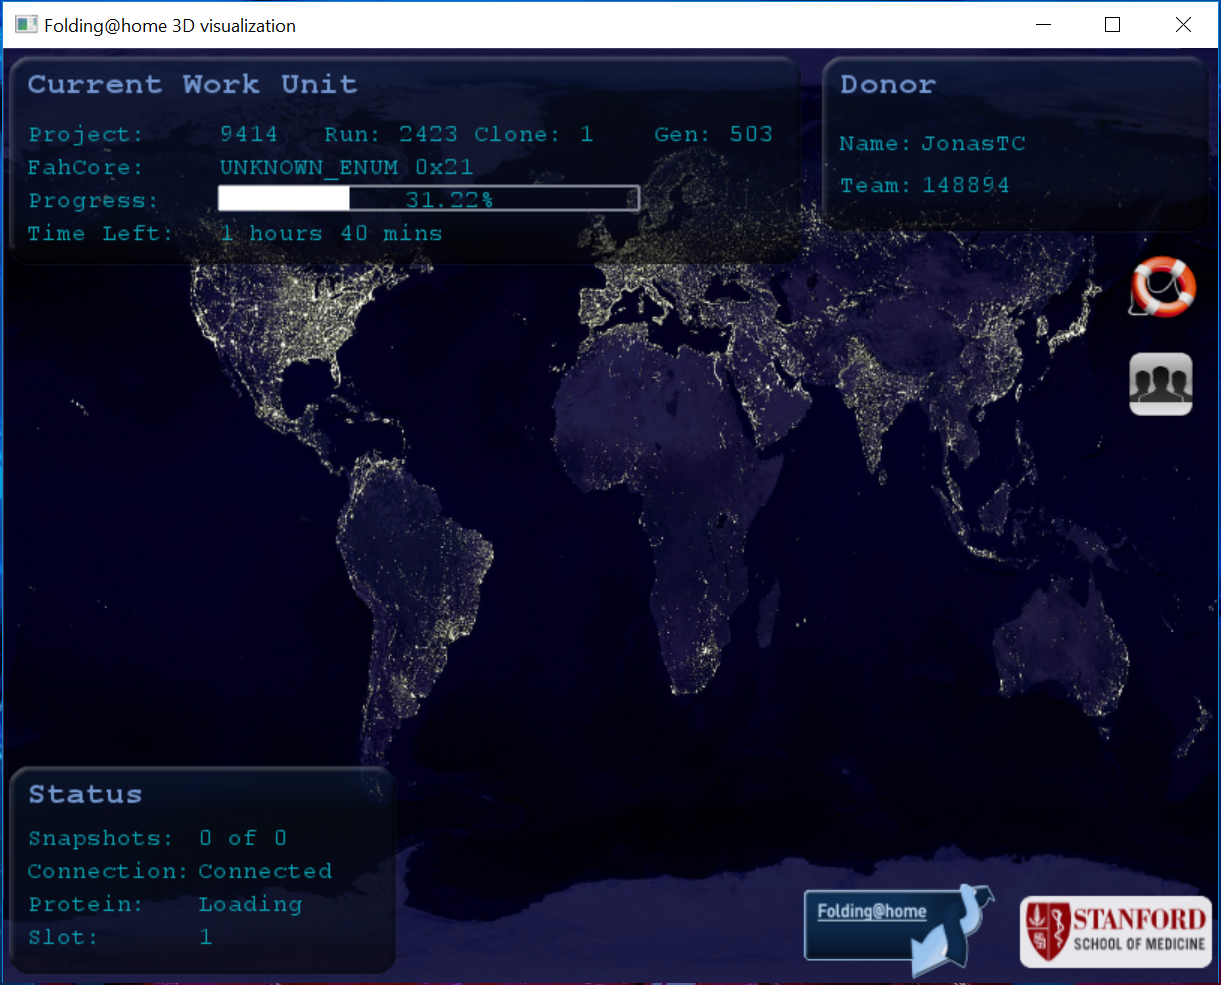Click the Slot value 1
This screenshot has width=1221, height=985.
(206, 937)
